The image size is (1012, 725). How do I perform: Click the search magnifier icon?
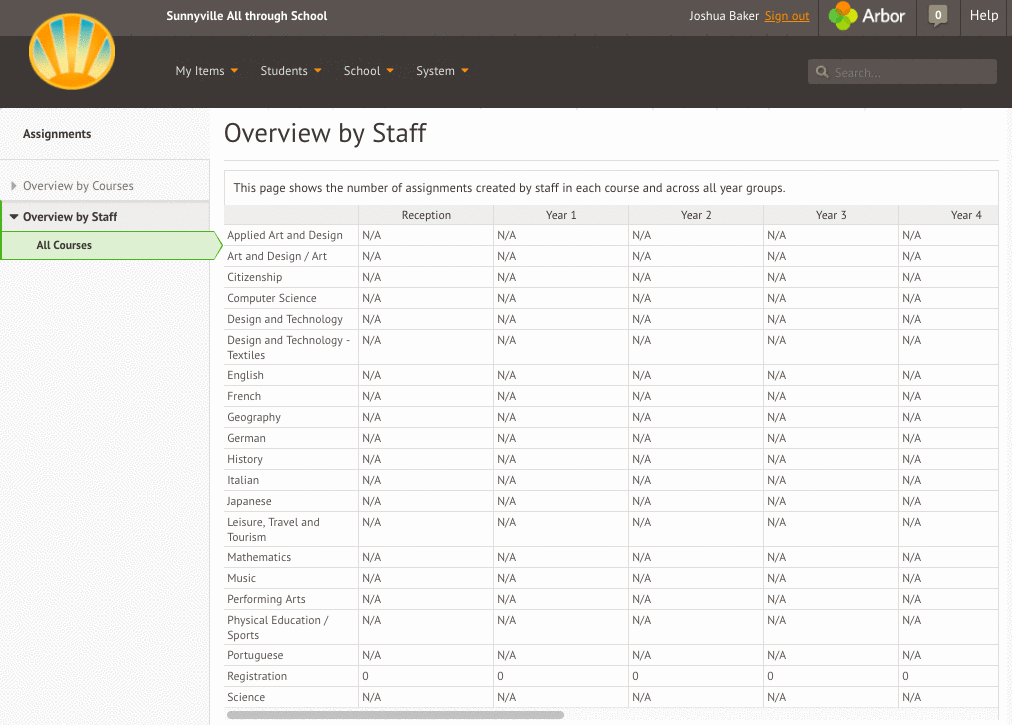pos(822,72)
